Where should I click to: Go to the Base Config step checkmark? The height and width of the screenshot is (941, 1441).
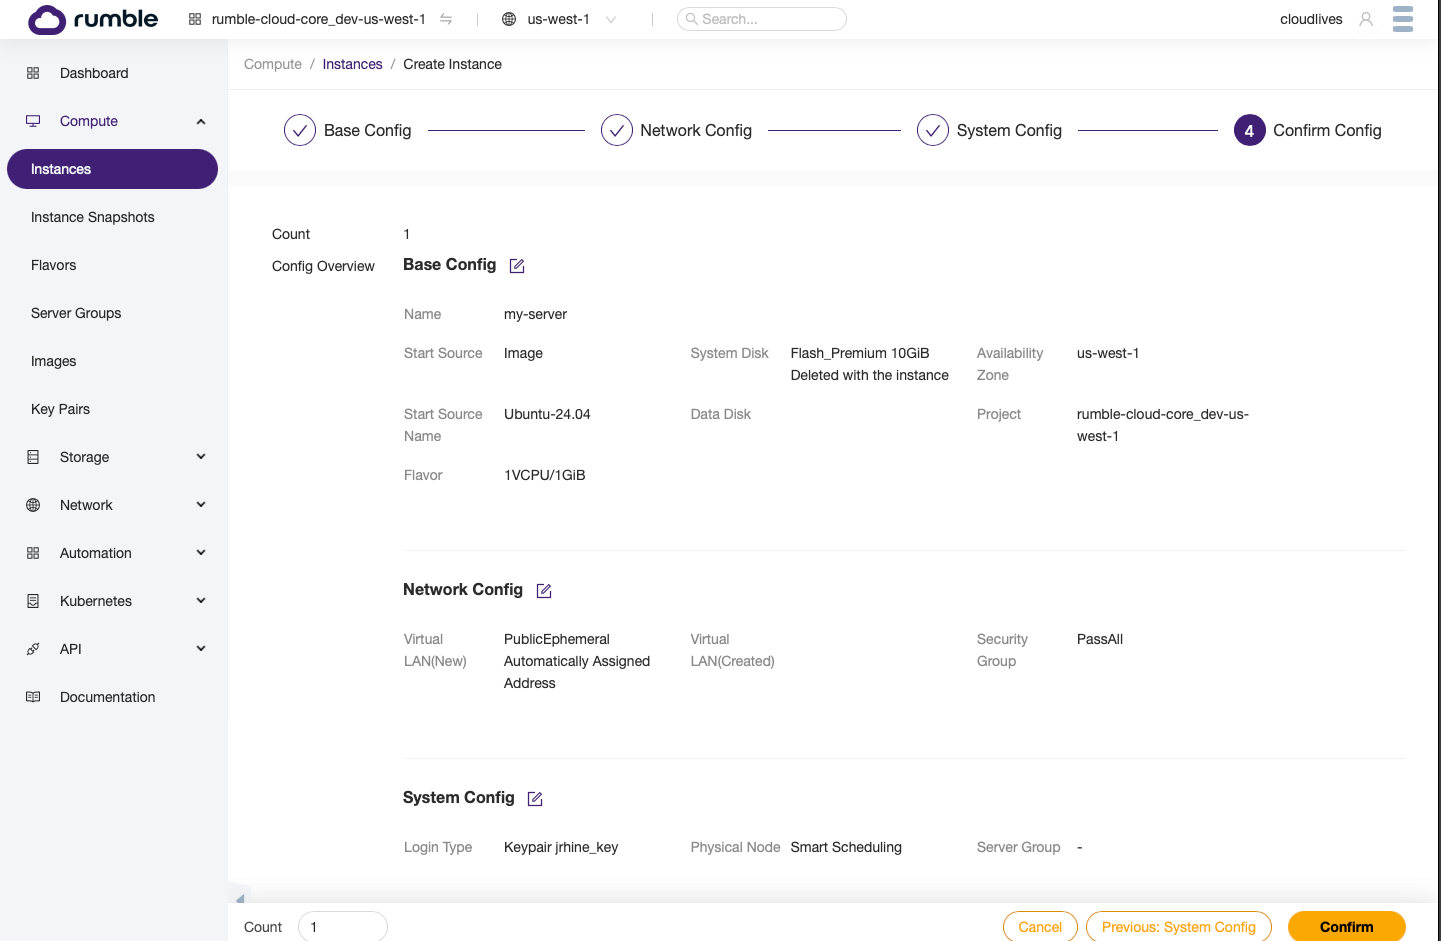pos(300,130)
